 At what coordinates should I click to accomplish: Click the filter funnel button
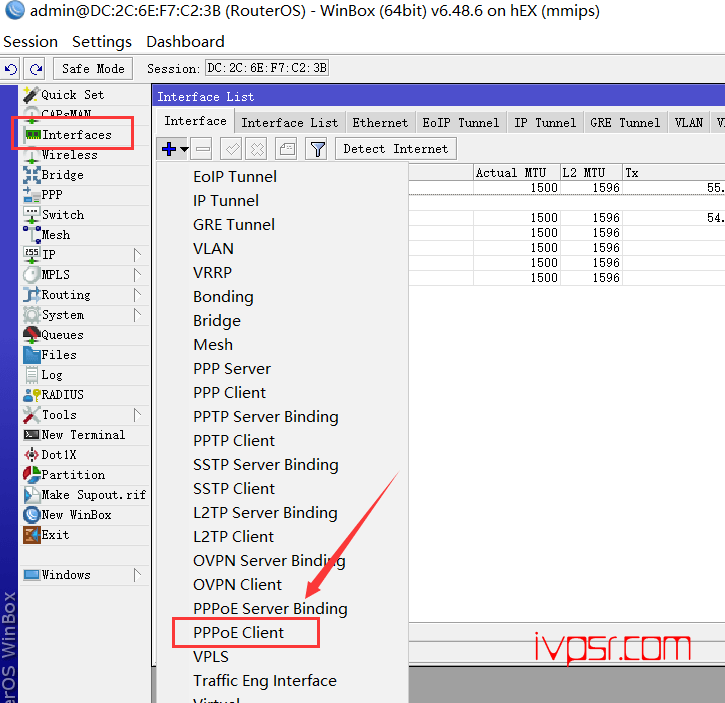(x=317, y=149)
